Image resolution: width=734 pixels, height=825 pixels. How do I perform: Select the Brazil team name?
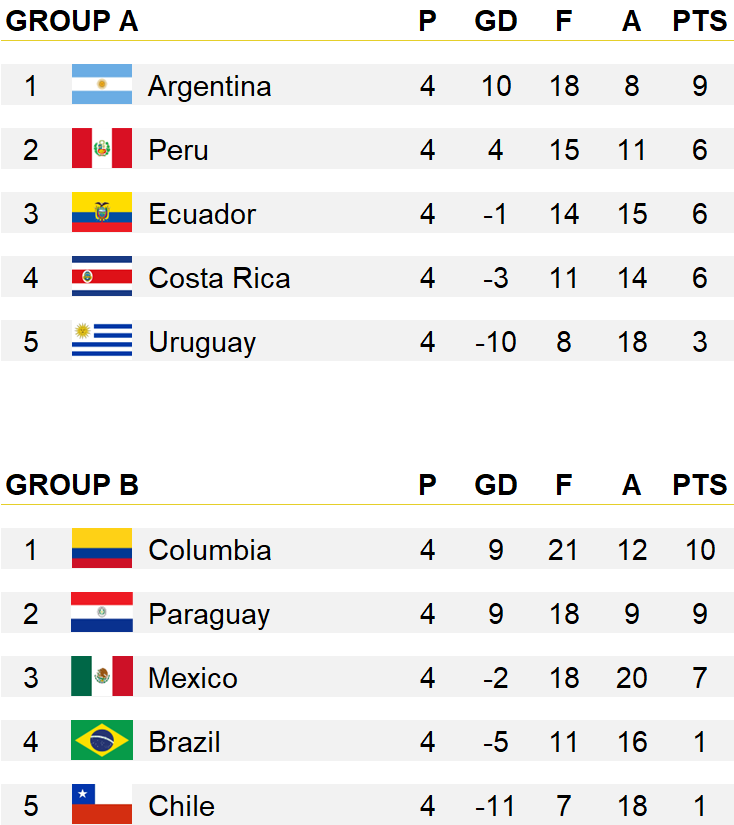tap(184, 742)
